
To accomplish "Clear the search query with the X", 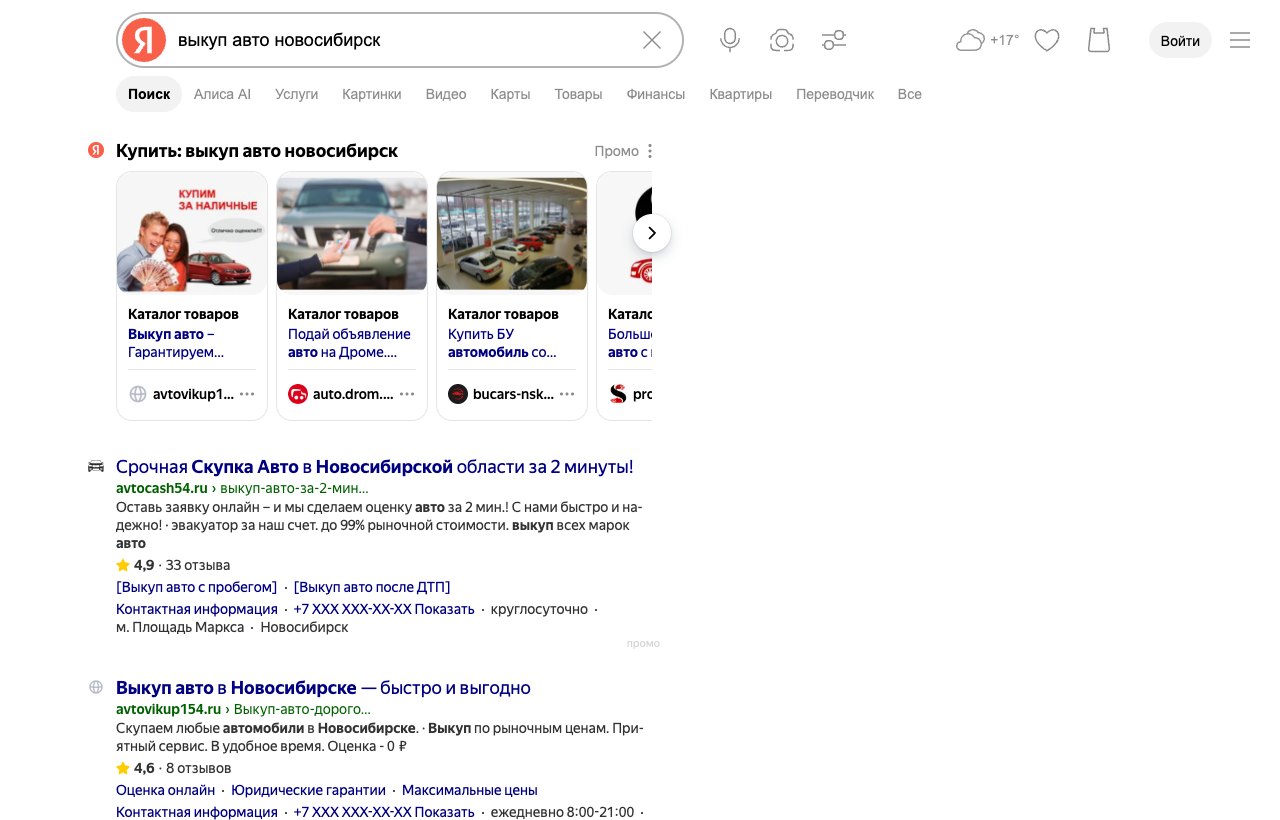I will pyautogui.click(x=652, y=40).
